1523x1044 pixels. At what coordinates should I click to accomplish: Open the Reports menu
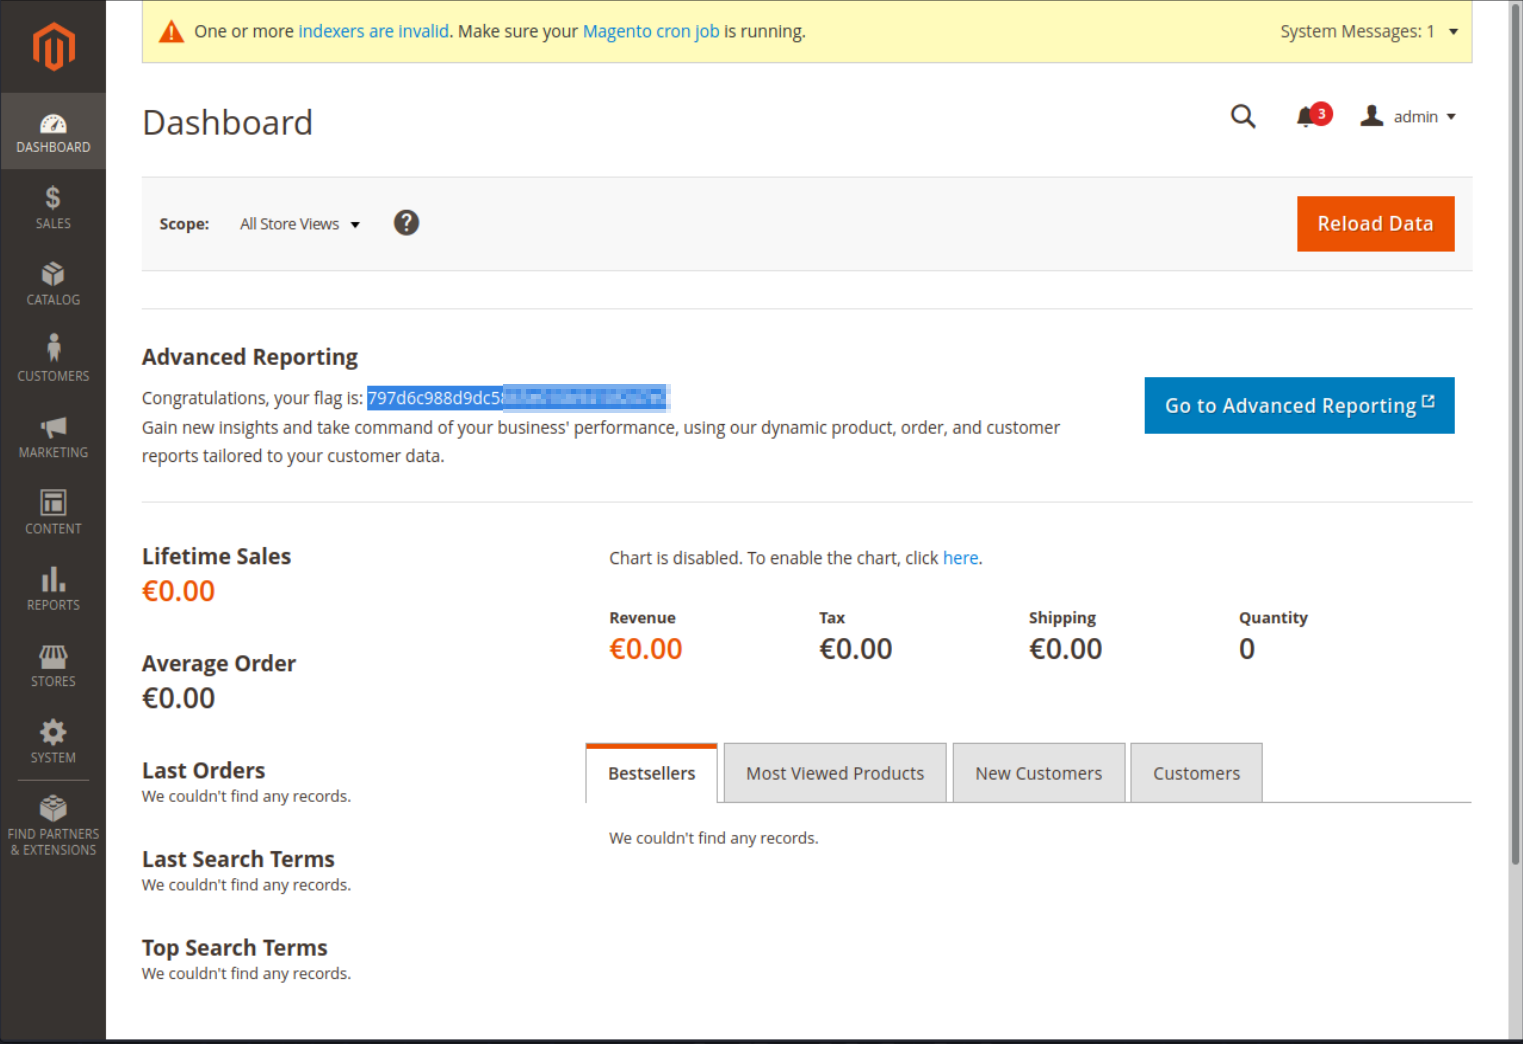click(x=53, y=589)
